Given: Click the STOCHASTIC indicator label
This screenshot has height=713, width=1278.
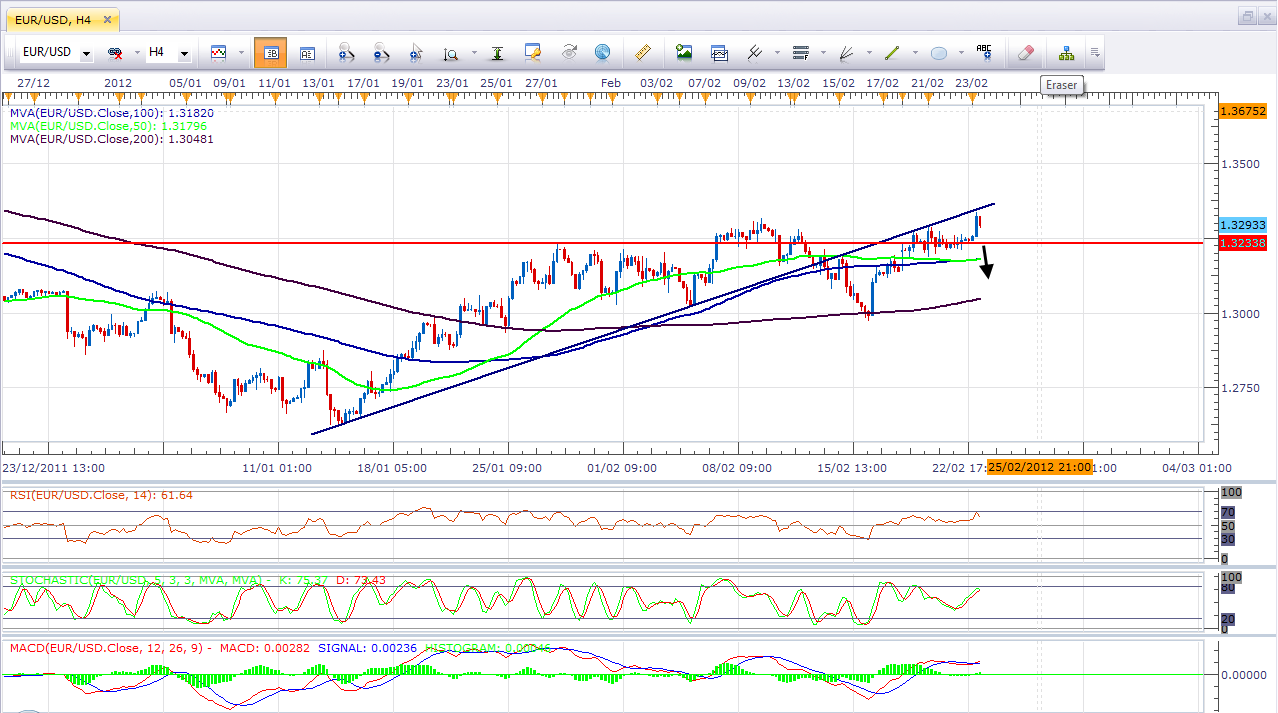Looking at the screenshot, I should pyautogui.click(x=197, y=580).
